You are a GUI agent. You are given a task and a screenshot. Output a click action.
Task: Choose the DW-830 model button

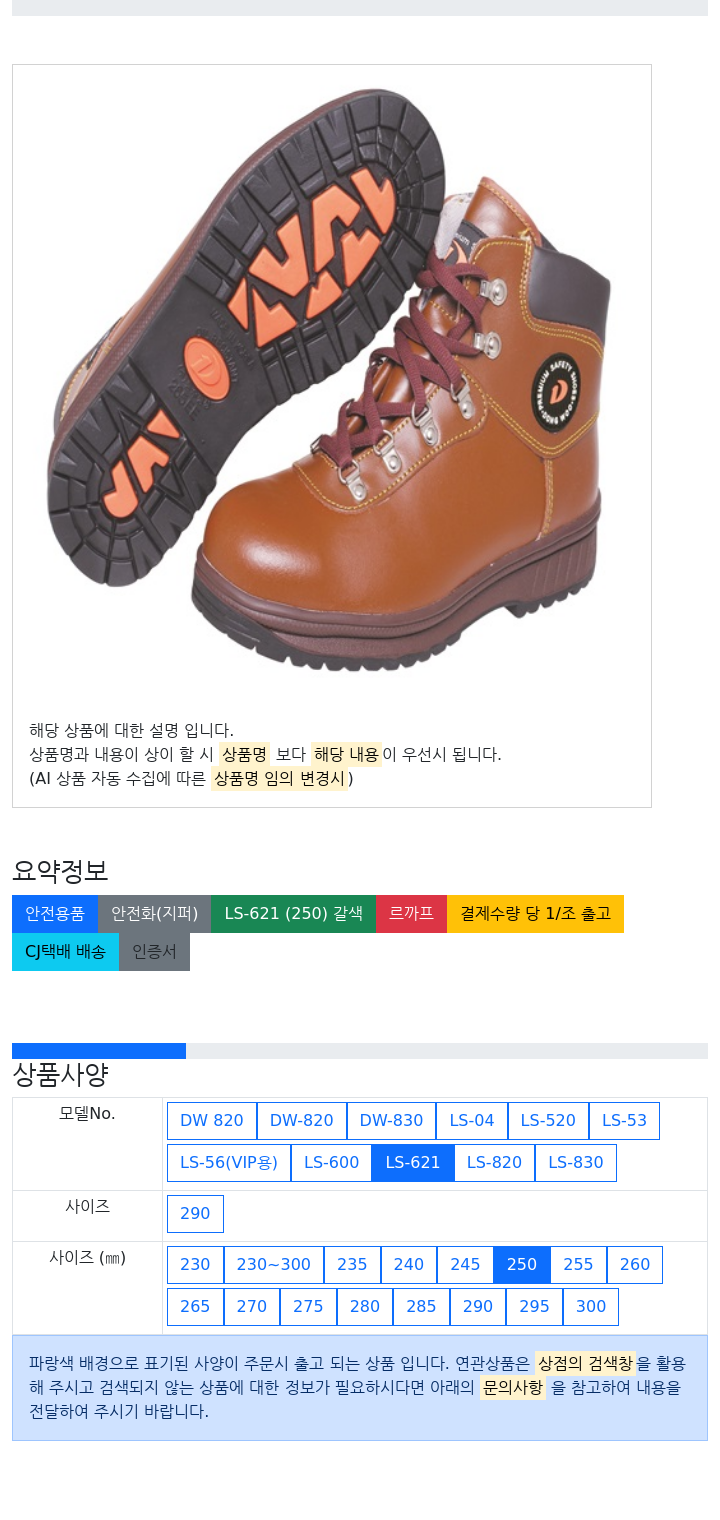(x=392, y=1121)
